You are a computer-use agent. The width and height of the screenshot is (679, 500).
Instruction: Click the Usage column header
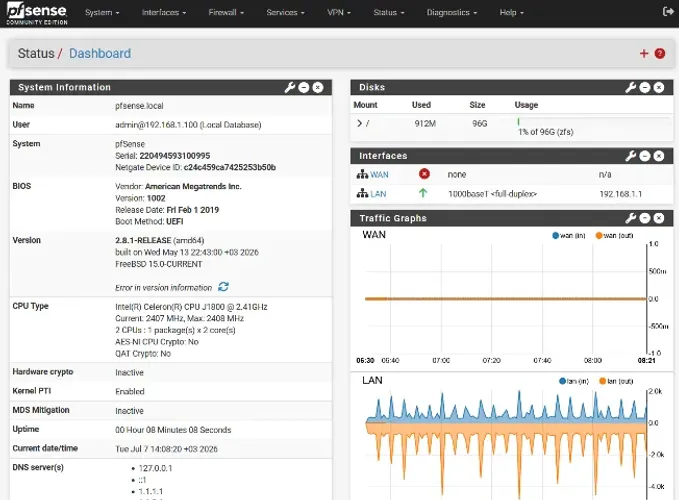pyautogui.click(x=526, y=105)
